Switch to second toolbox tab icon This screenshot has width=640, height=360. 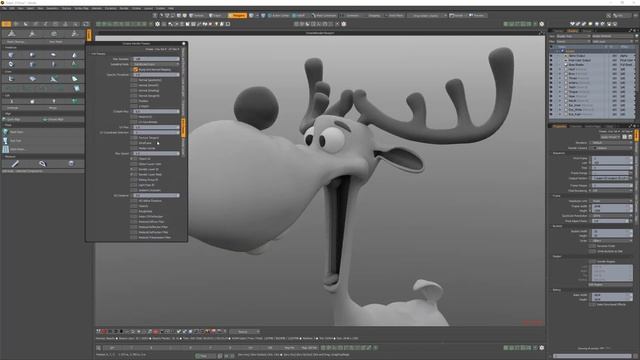(32, 34)
